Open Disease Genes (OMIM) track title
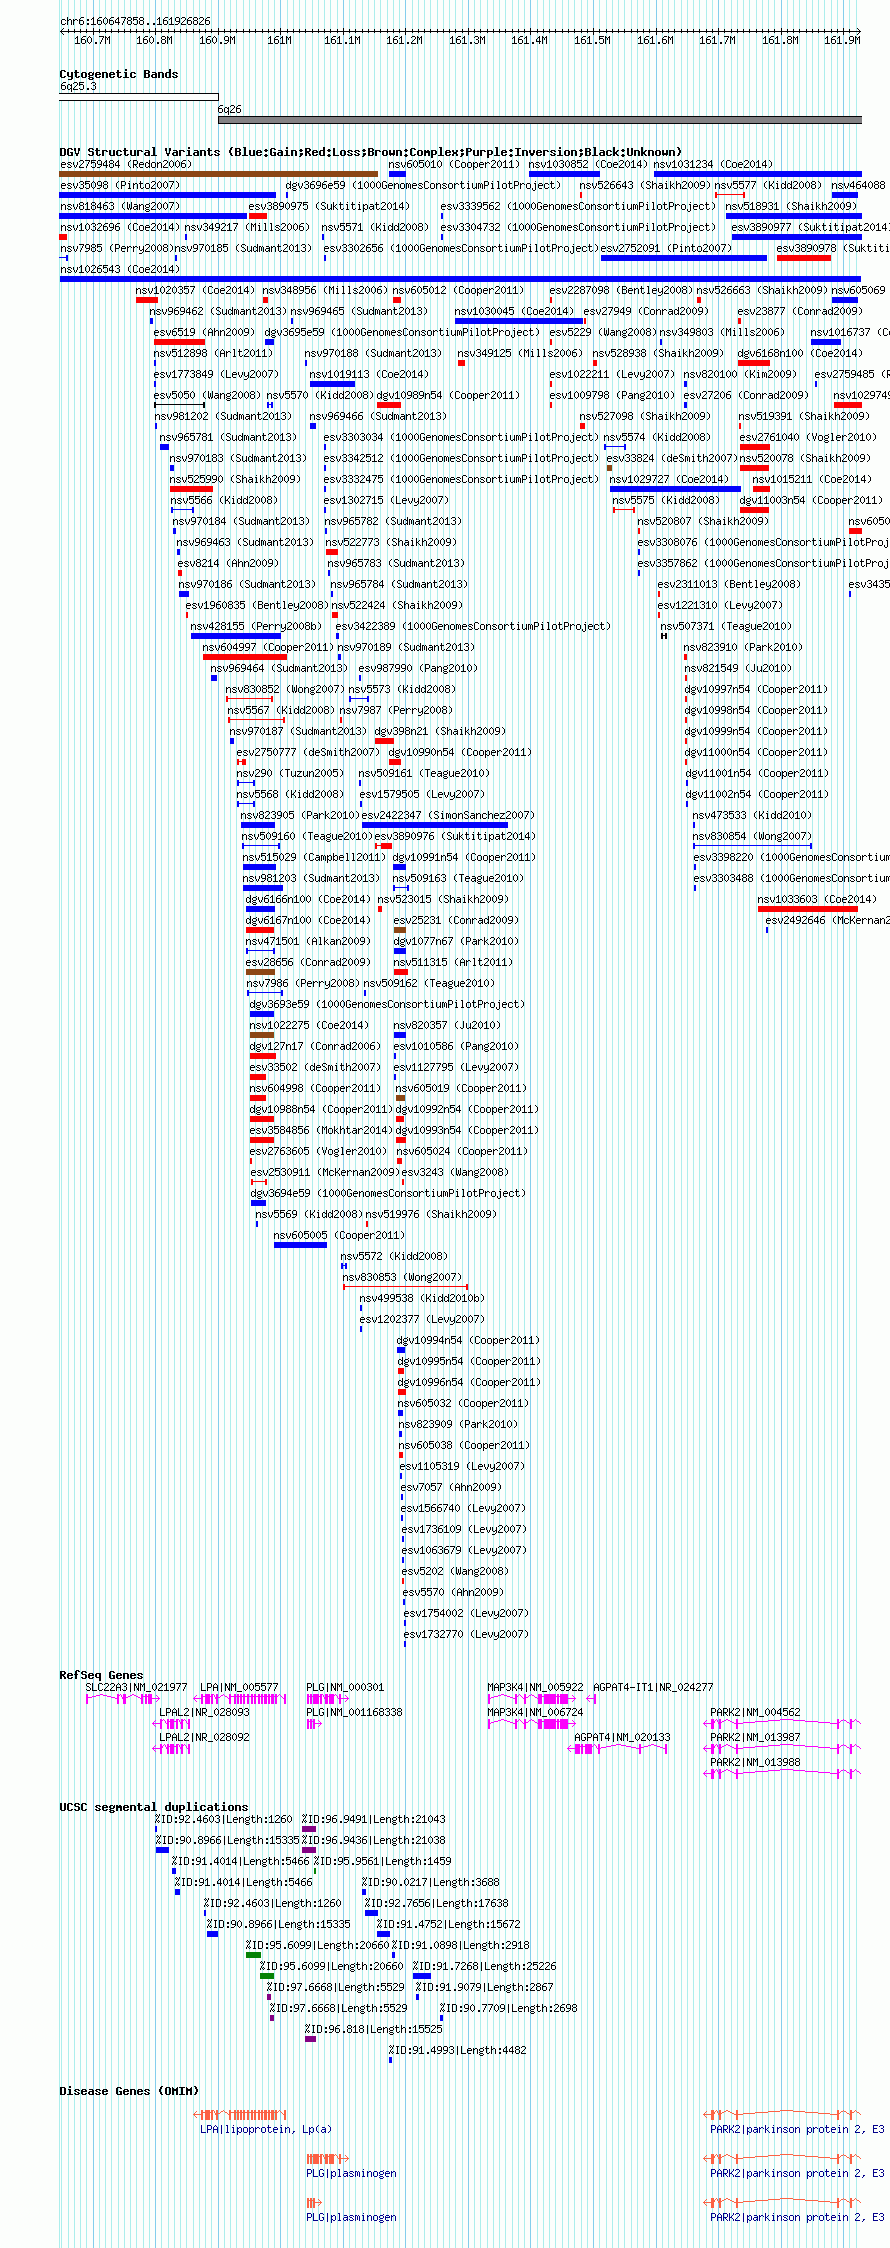The image size is (890, 2248). coord(129,2091)
